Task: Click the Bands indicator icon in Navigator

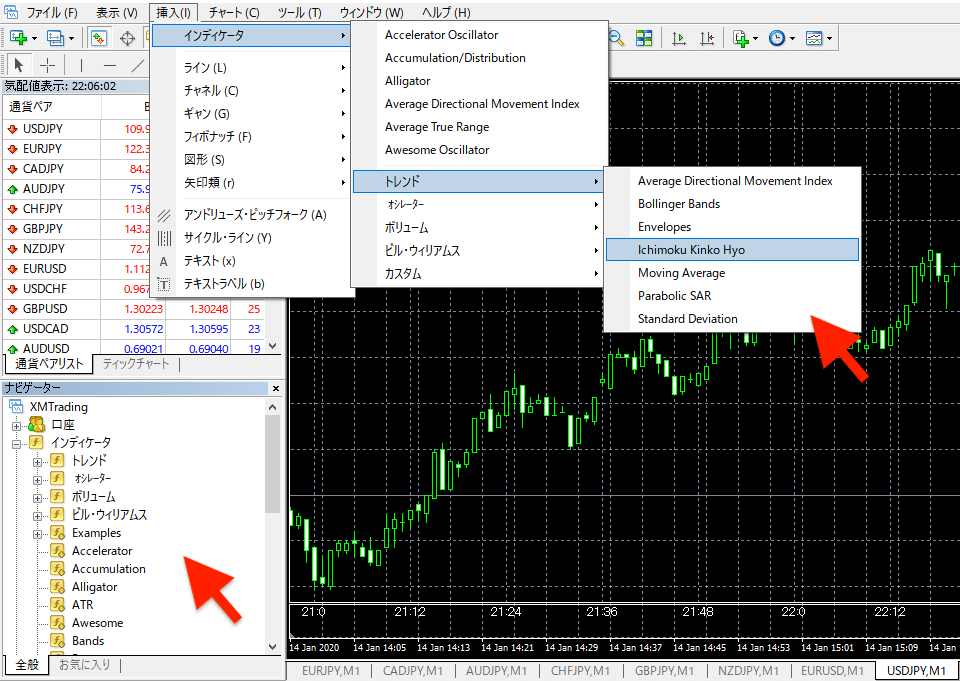Action: point(58,641)
